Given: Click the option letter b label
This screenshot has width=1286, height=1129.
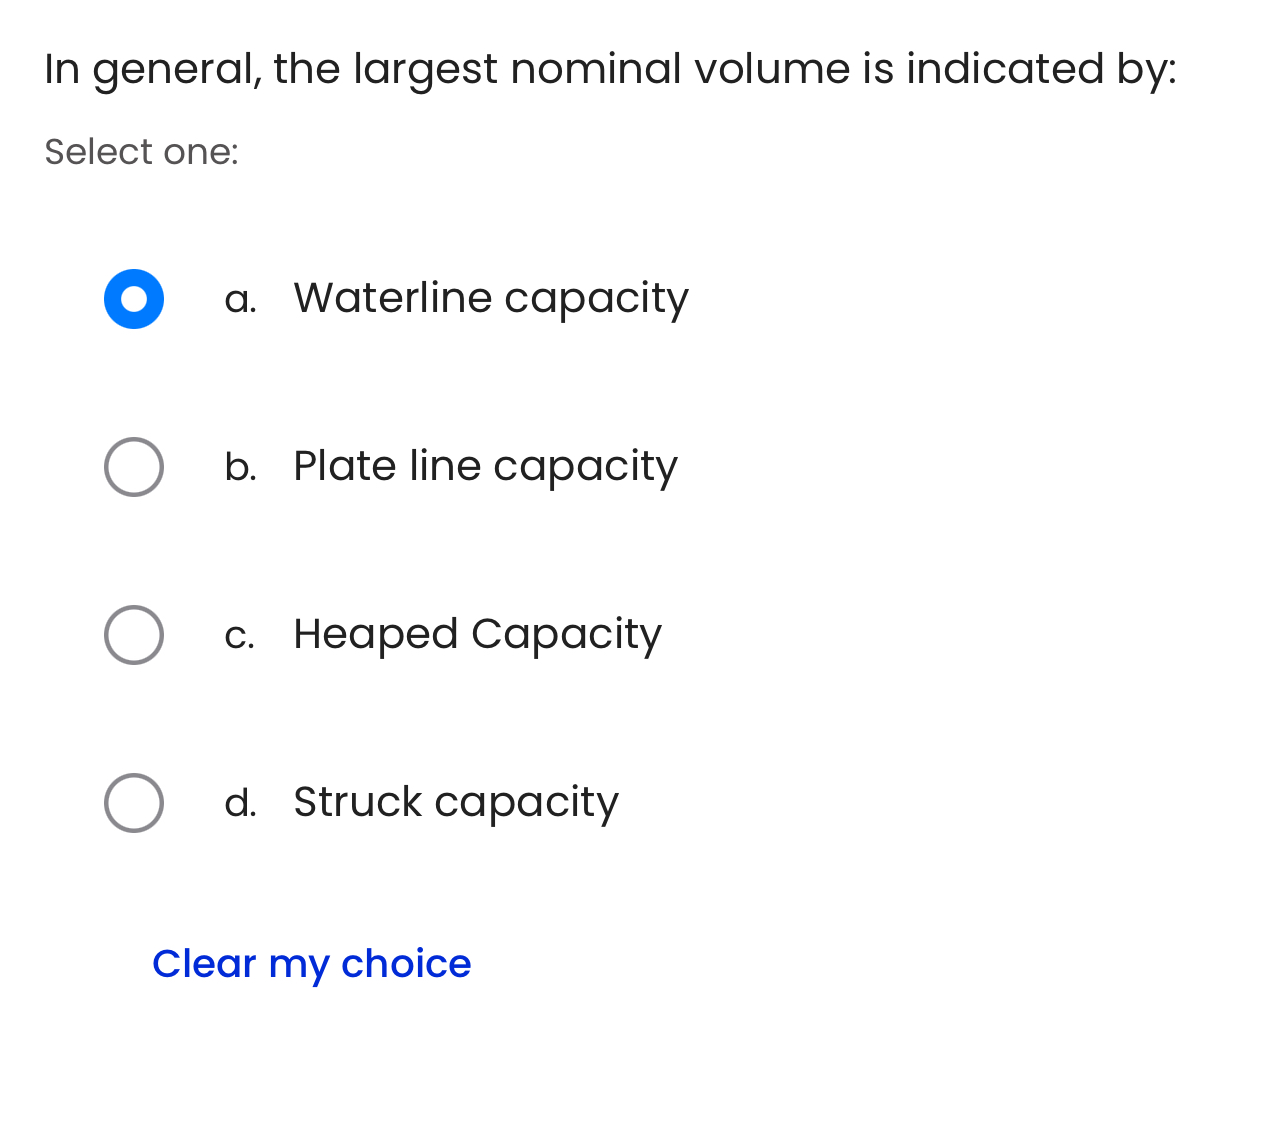Looking at the screenshot, I should [241, 466].
